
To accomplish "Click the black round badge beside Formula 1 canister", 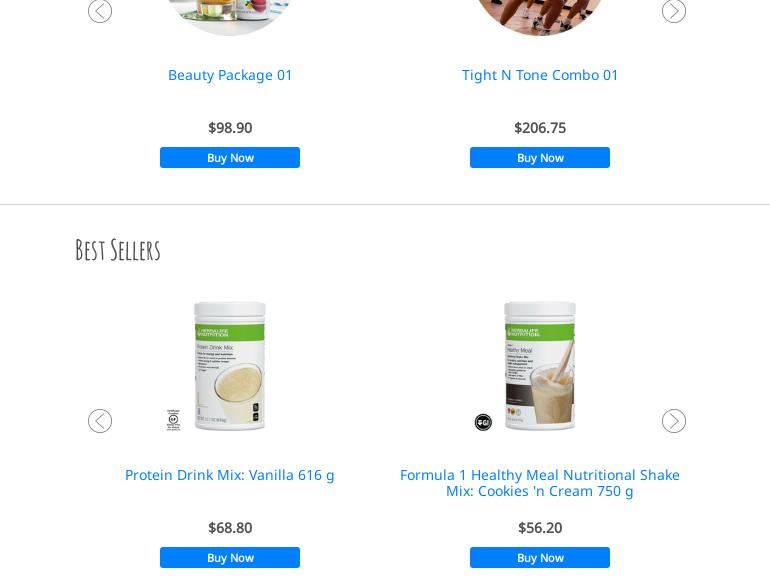I will 483,422.
